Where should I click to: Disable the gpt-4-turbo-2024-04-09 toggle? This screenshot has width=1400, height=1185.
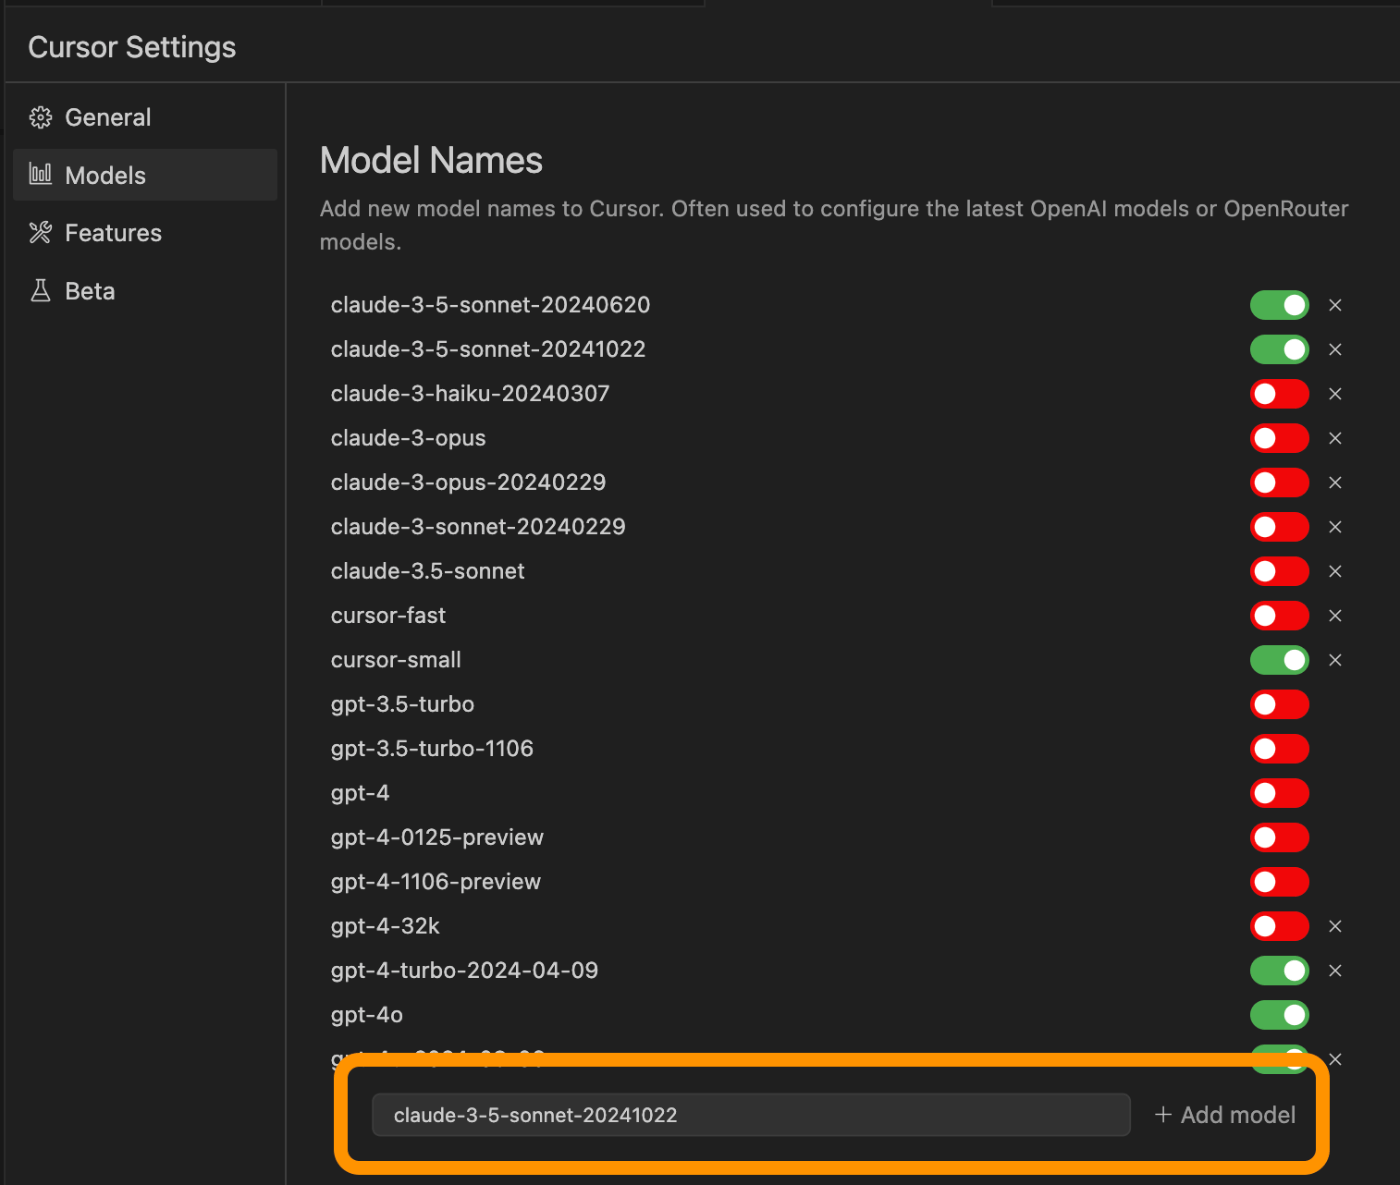point(1279,970)
